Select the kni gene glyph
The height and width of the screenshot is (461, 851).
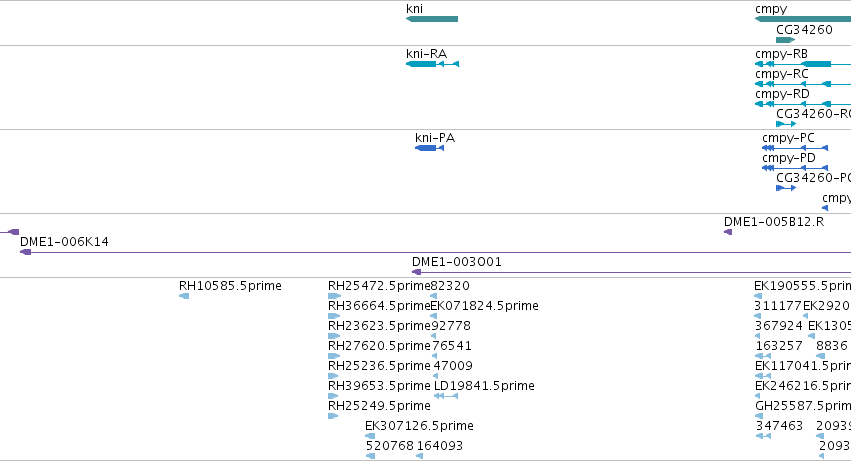click(432, 19)
